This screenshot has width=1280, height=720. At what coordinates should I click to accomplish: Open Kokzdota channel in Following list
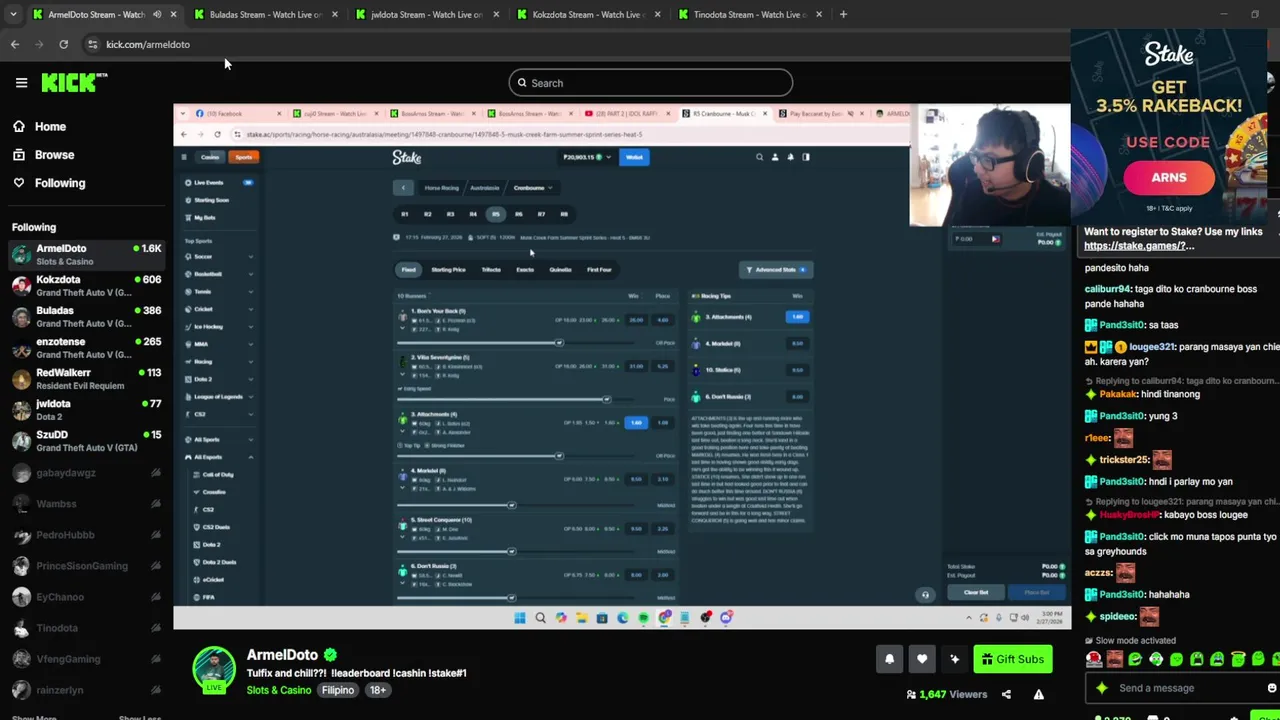[x=86, y=285]
